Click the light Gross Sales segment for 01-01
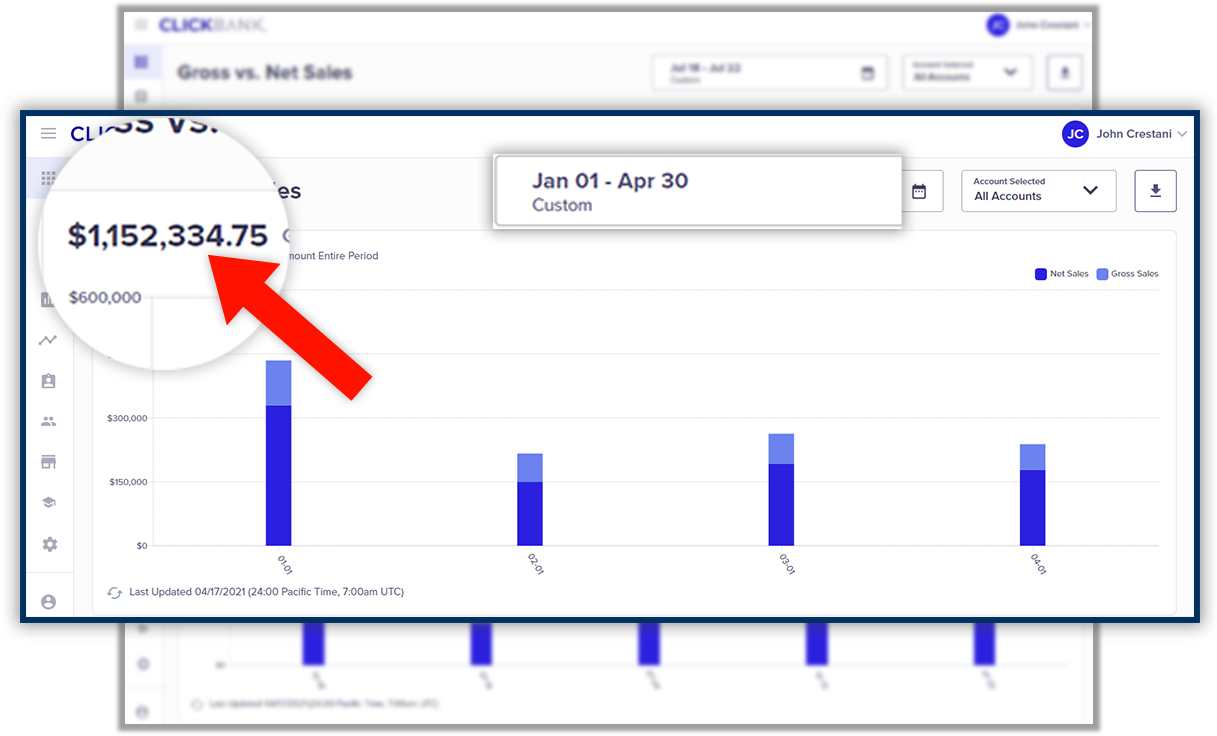The height and width of the screenshot is (736, 1217). coord(278,383)
